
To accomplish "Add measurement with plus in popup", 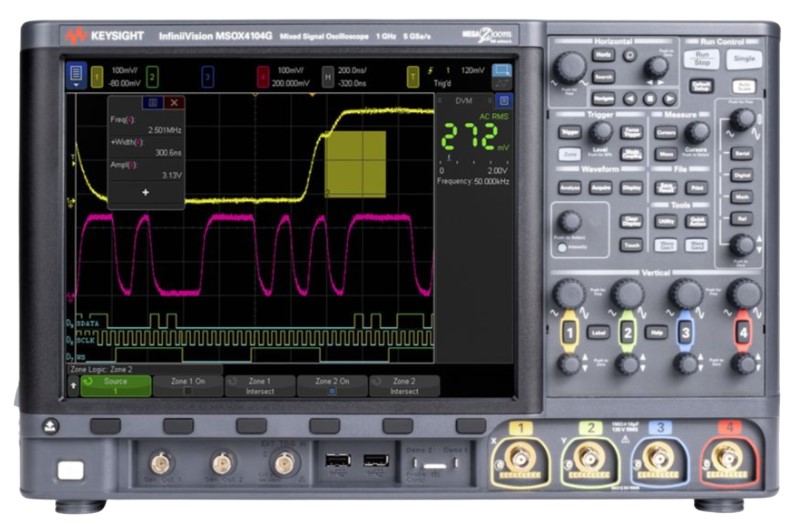I will (x=146, y=192).
